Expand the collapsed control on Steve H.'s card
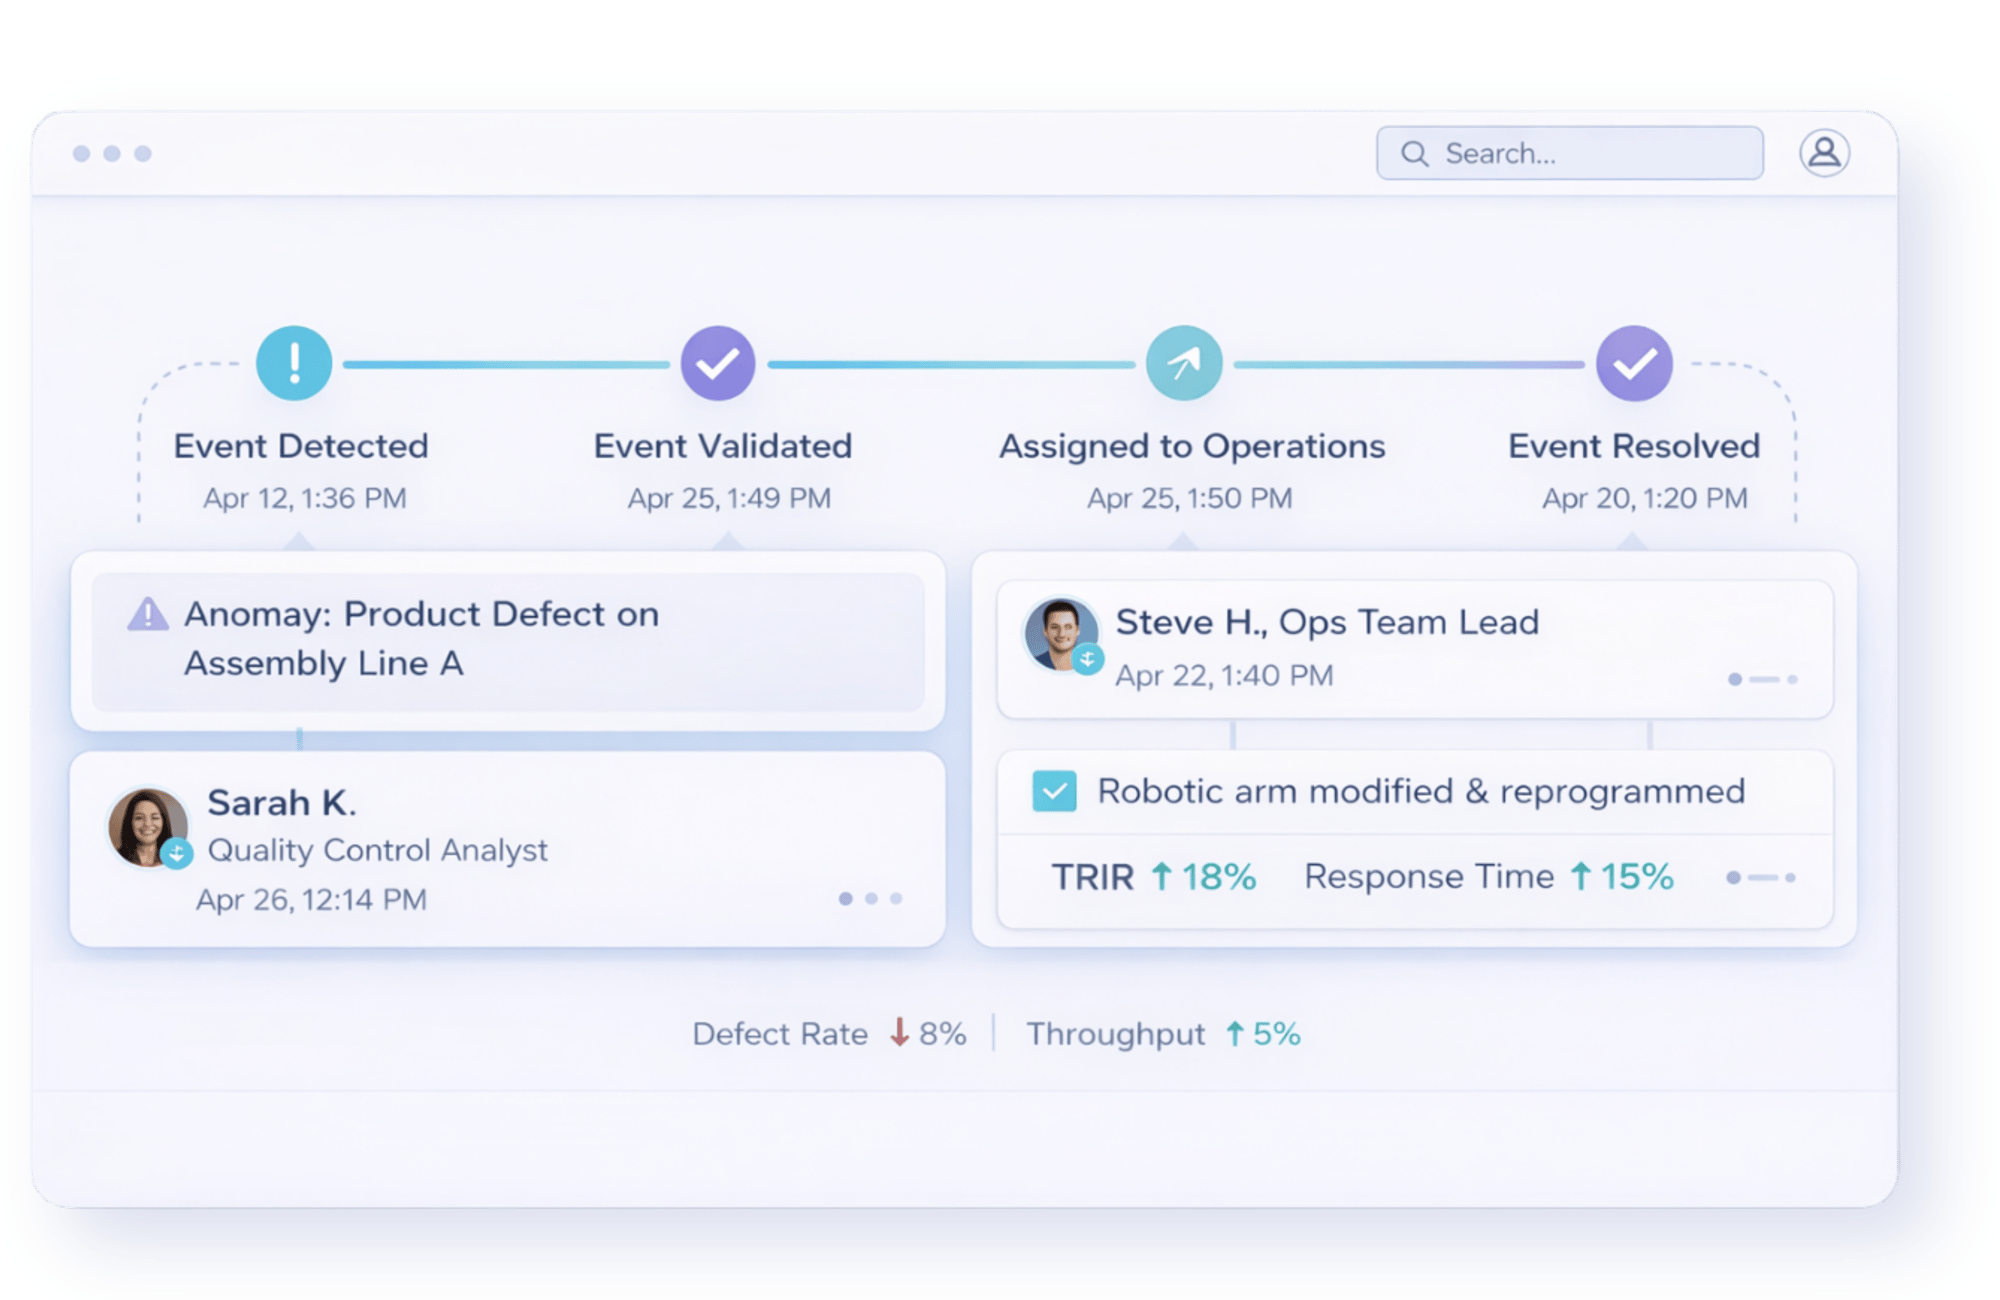 (x=1764, y=679)
